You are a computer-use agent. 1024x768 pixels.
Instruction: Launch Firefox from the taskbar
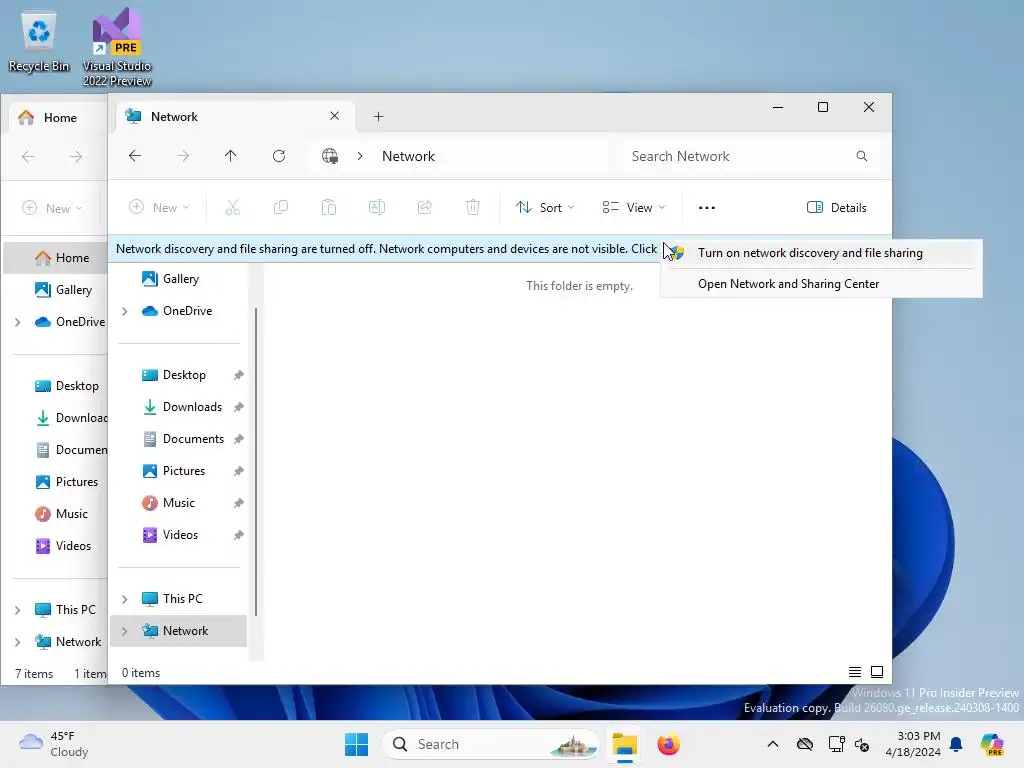tap(668, 744)
